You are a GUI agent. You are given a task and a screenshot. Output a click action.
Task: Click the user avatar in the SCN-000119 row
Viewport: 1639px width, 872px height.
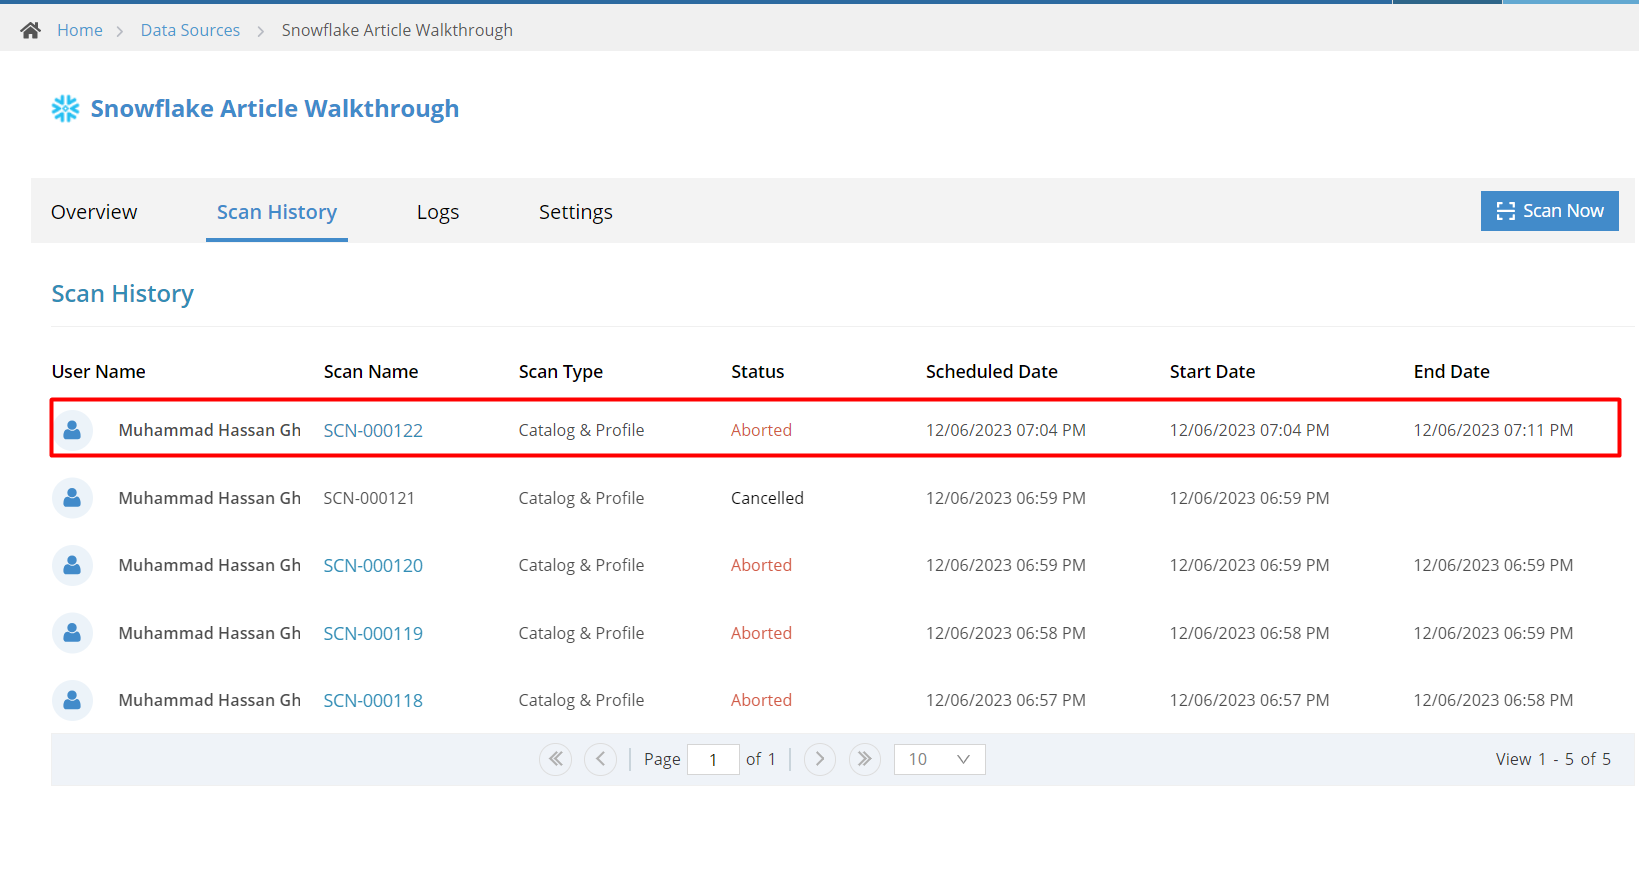72,633
